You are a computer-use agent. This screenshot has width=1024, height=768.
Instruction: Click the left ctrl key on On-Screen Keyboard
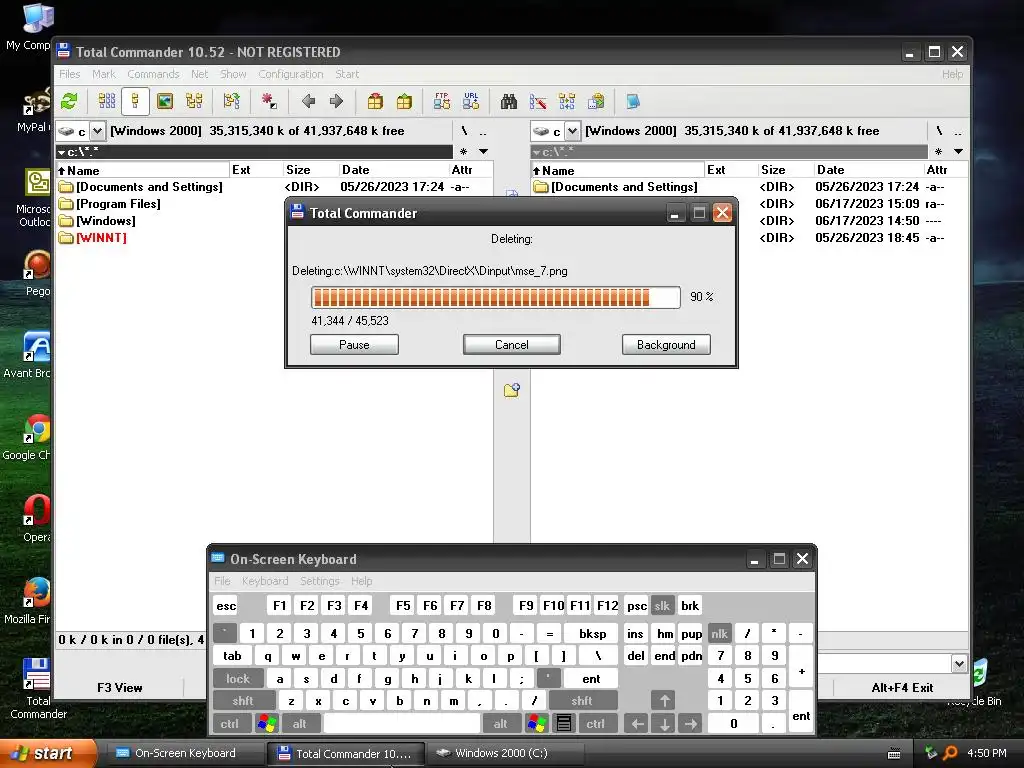229,724
